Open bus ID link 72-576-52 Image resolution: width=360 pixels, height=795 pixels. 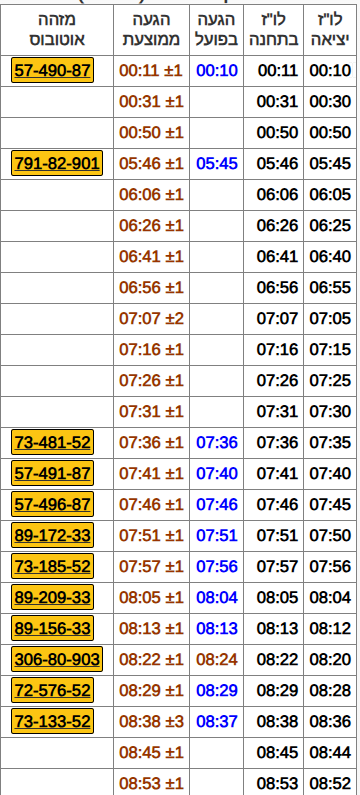pyautogui.click(x=52, y=691)
